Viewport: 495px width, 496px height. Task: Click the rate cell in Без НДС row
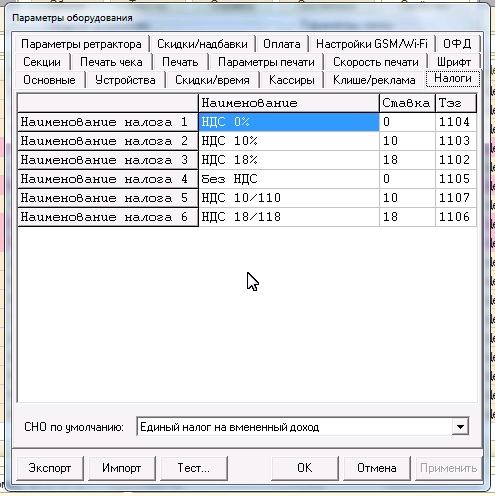[407, 179]
